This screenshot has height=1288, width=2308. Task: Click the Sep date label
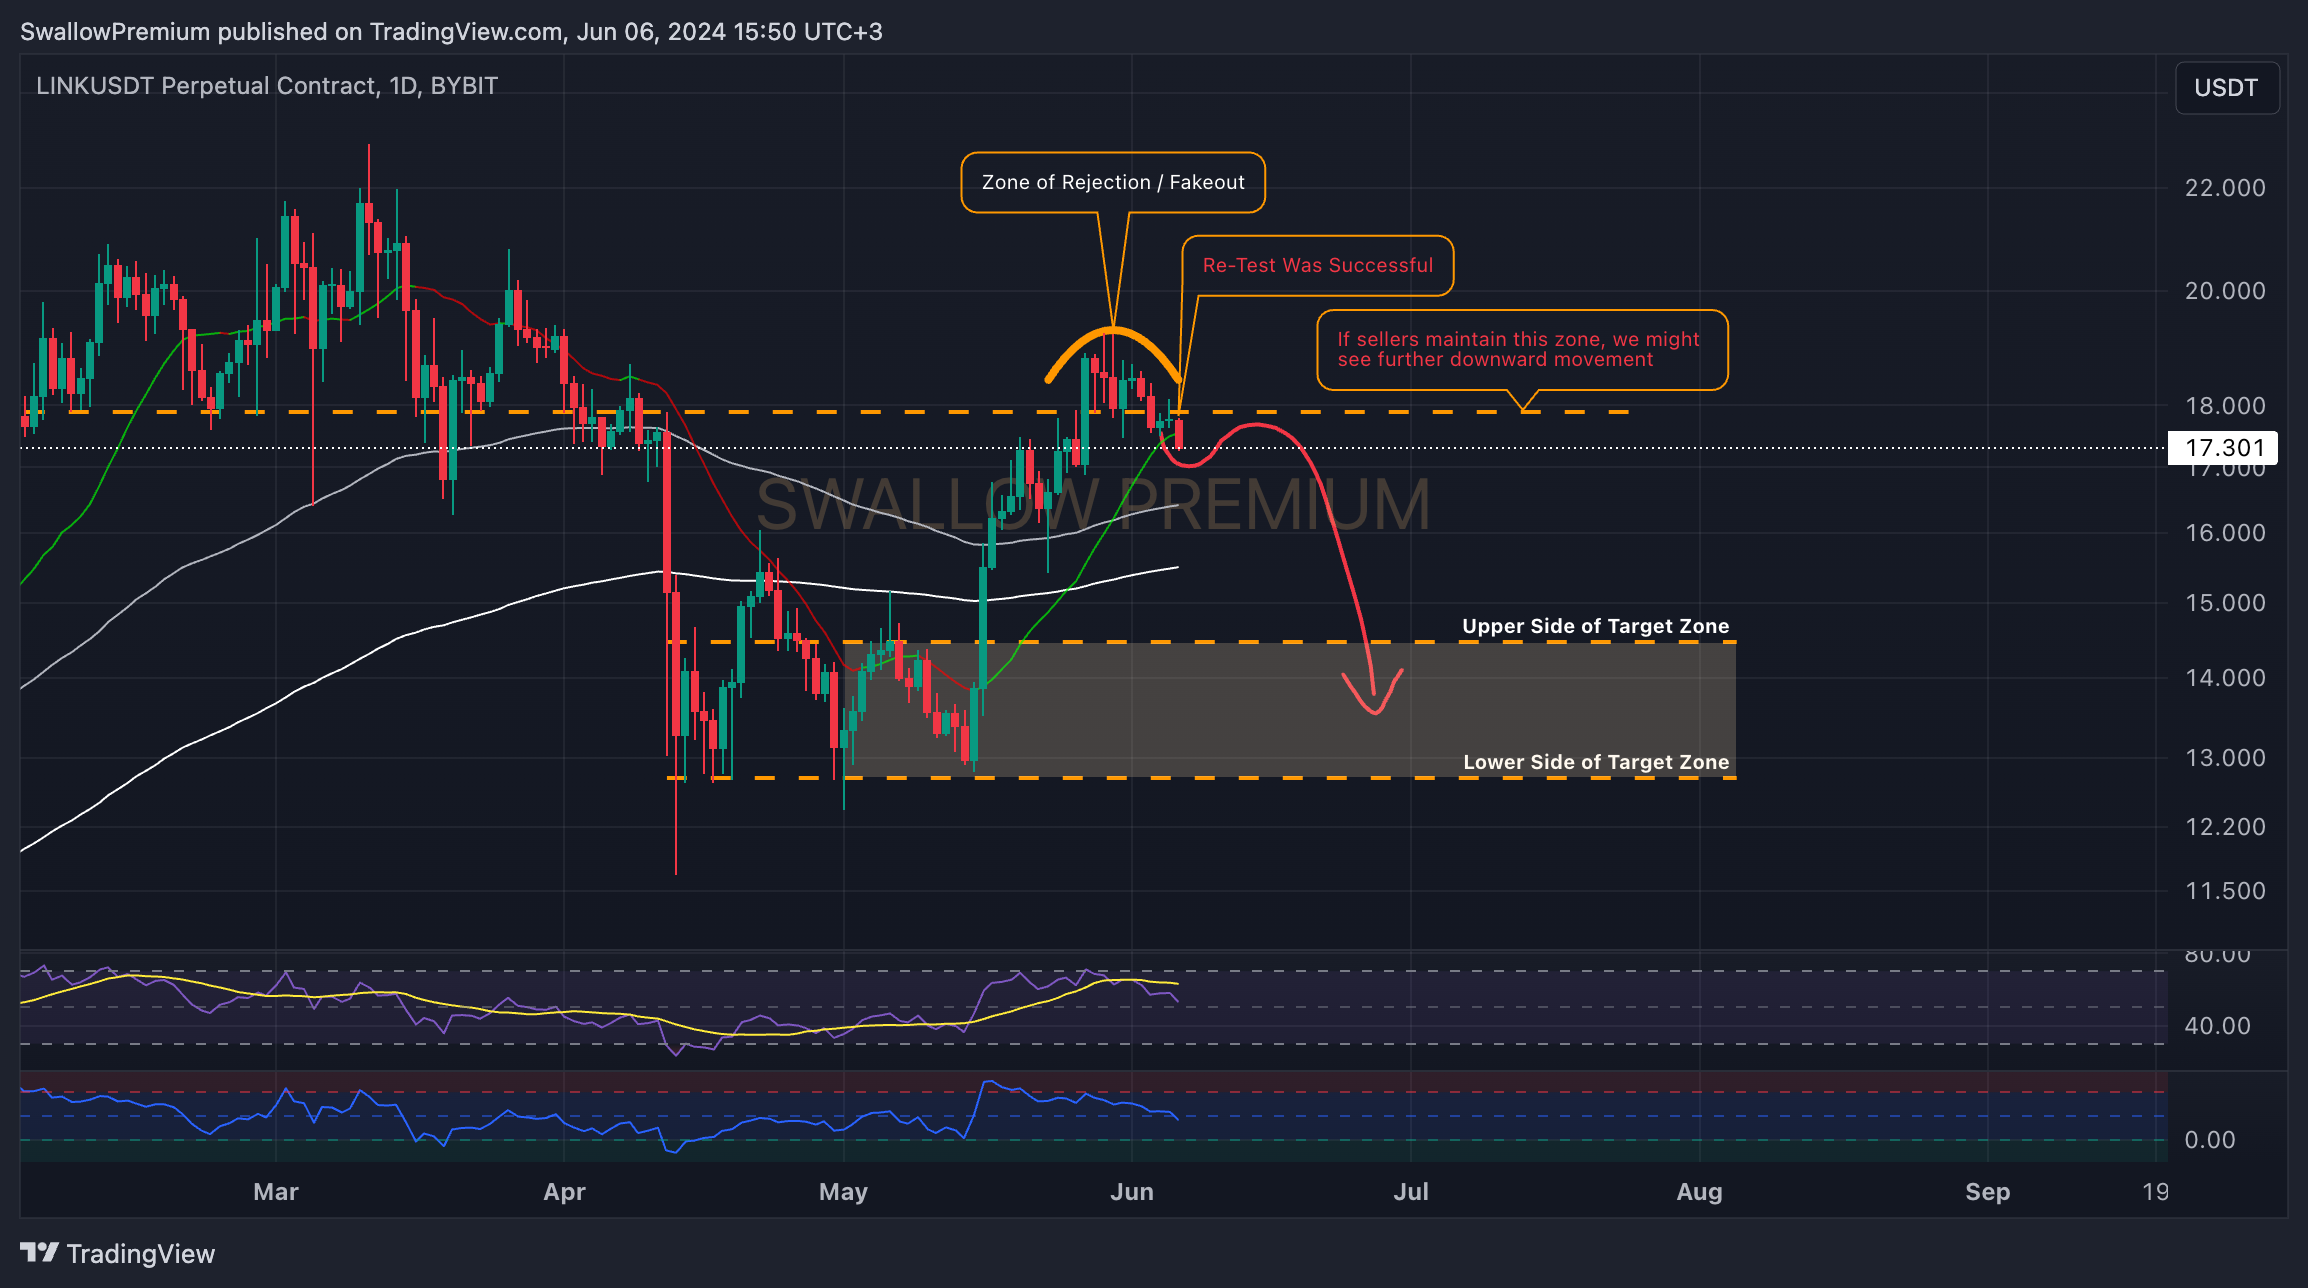tap(1988, 1192)
